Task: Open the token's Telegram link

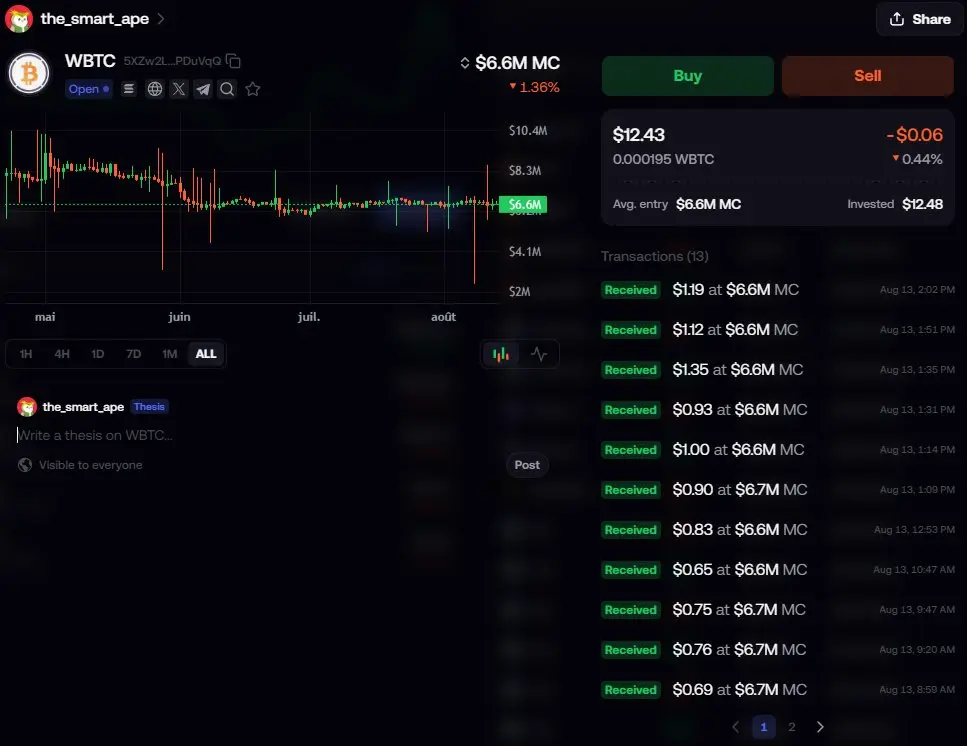Action: [203, 89]
